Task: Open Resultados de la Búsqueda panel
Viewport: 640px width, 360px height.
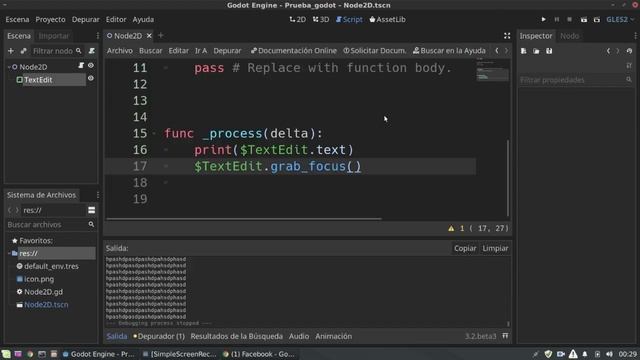Action: (237, 336)
